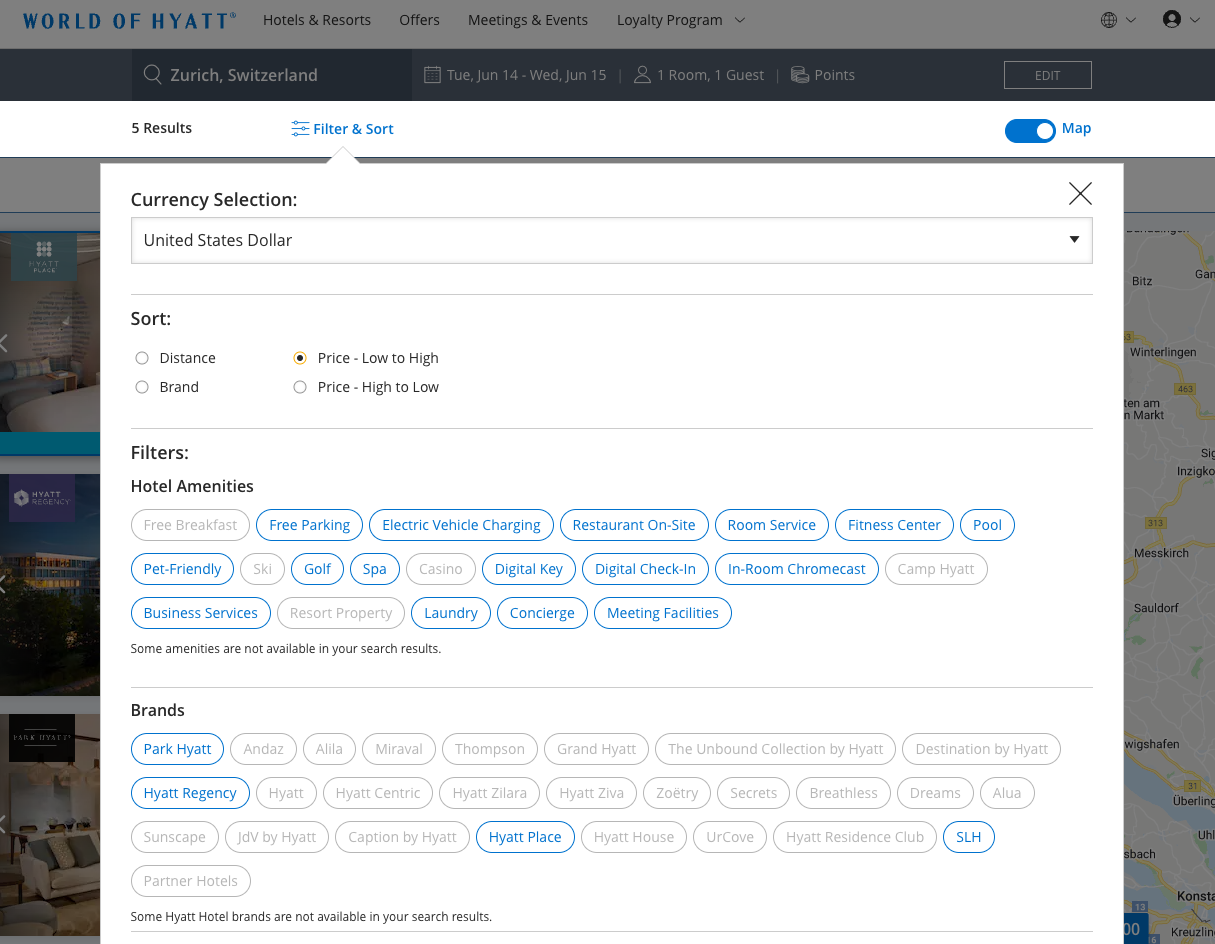Screen dimensions: 1215x944
Task: Select the Fitness Center amenity filter
Action: 894,525
